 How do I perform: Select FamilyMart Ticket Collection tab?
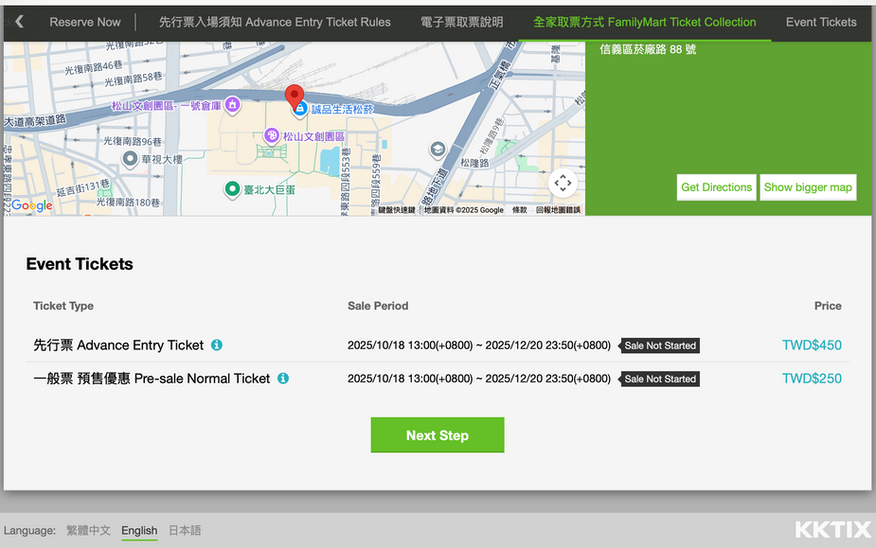[x=644, y=22]
